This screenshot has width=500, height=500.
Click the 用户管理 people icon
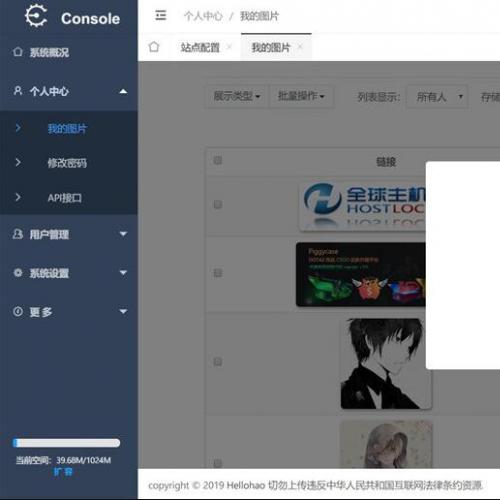point(18,234)
